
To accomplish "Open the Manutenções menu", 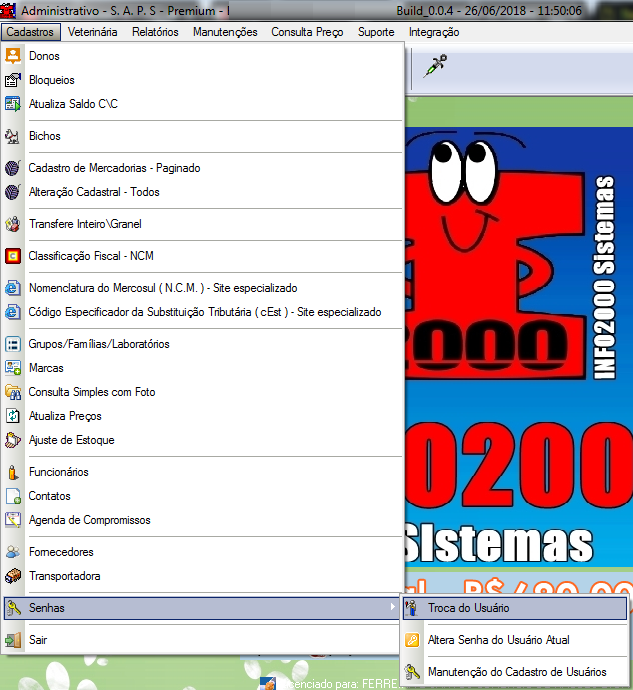I will pyautogui.click(x=225, y=32).
